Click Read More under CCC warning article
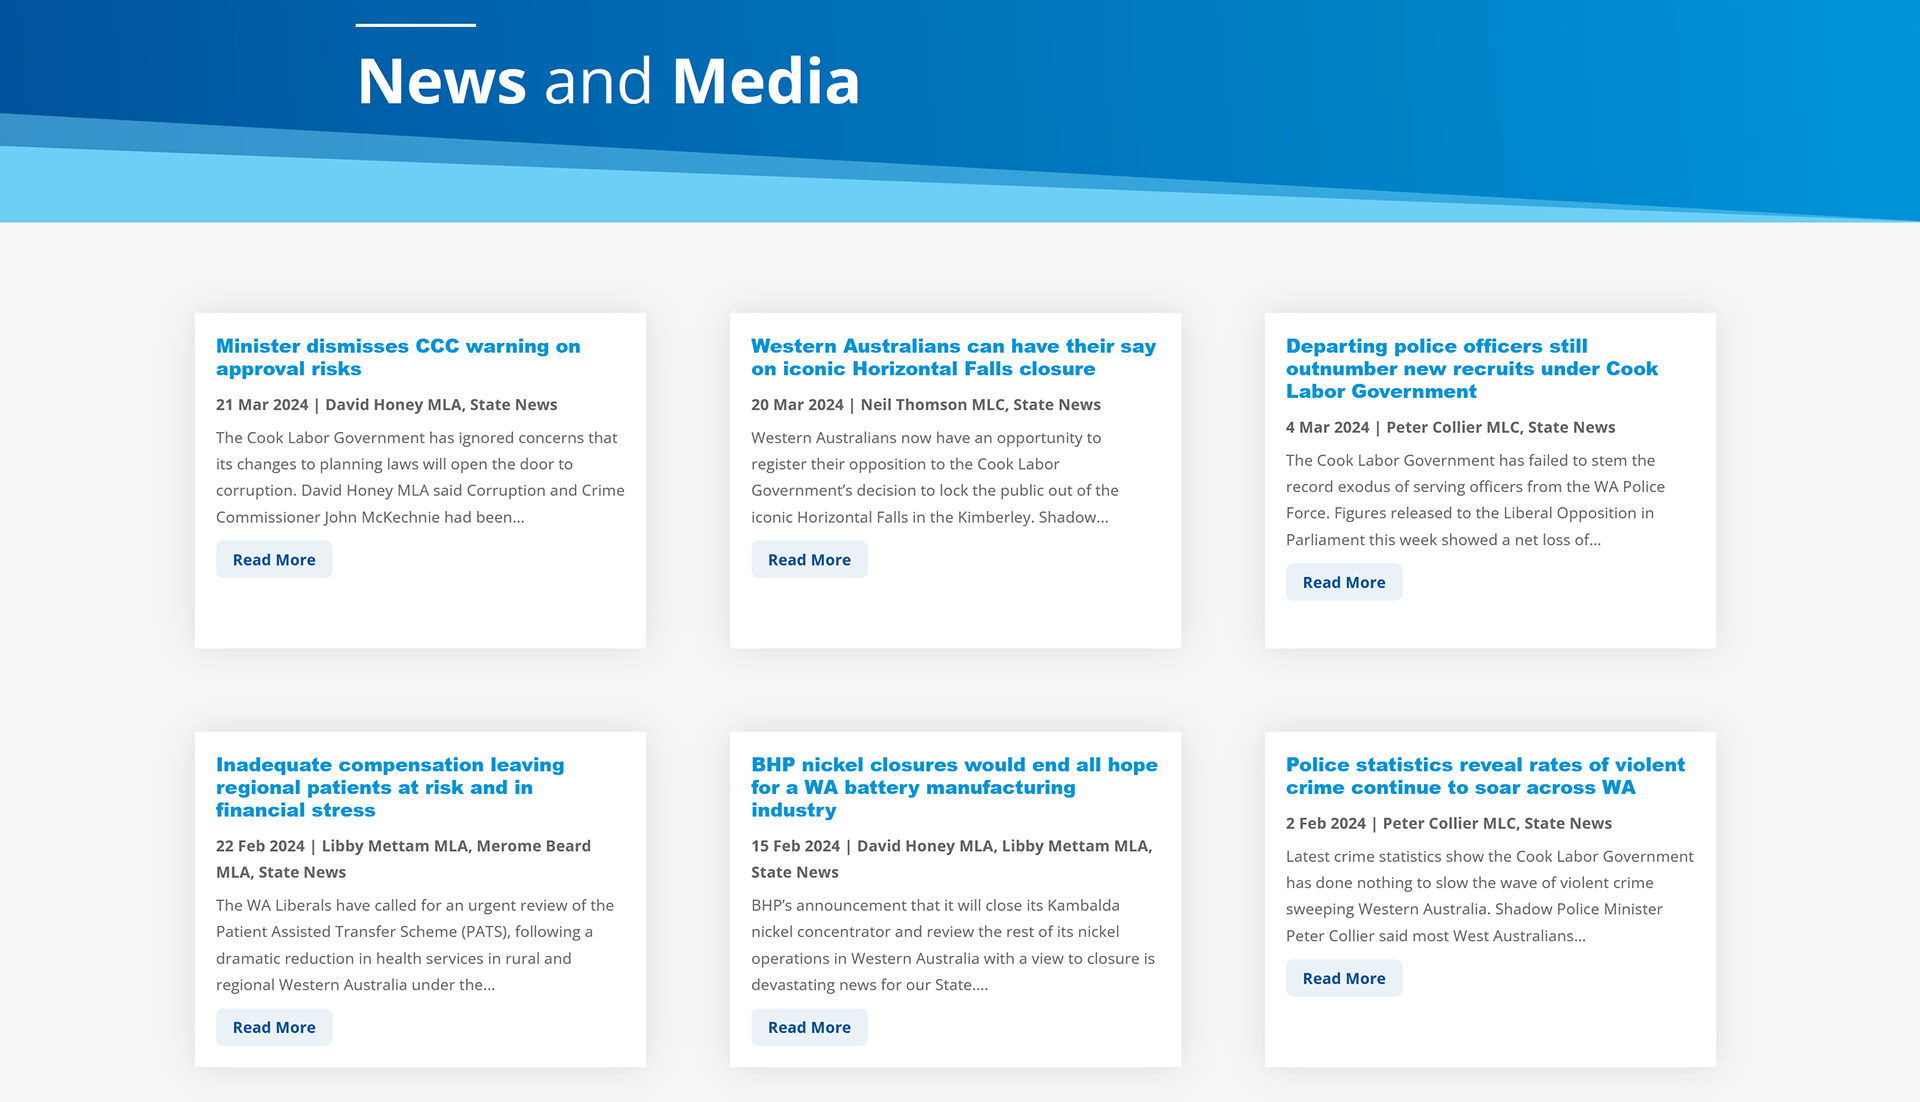This screenshot has width=1920, height=1102. (x=274, y=560)
